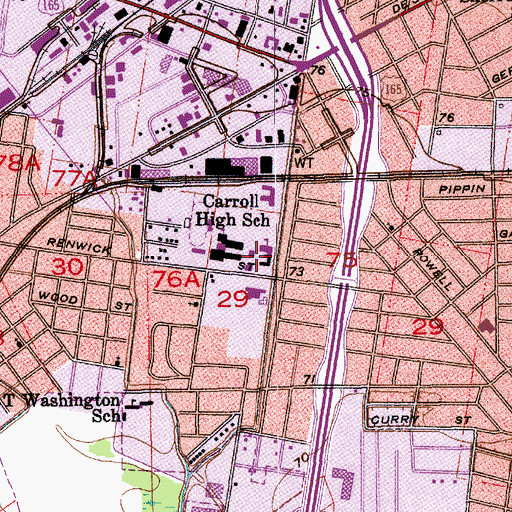This screenshot has width=512, height=512.
Task: Click the red section number 30
Action: 68,267
